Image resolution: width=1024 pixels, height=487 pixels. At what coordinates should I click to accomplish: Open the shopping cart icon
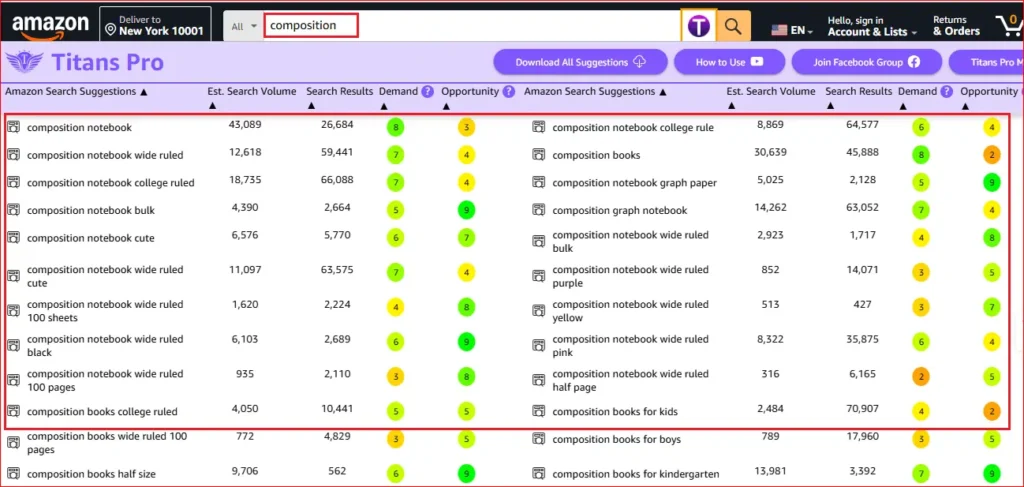pos(1010,25)
